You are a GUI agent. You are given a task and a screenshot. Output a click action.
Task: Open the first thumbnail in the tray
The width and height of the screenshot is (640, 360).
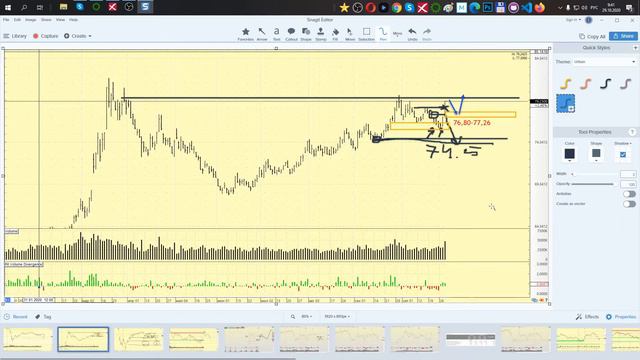click(28, 339)
